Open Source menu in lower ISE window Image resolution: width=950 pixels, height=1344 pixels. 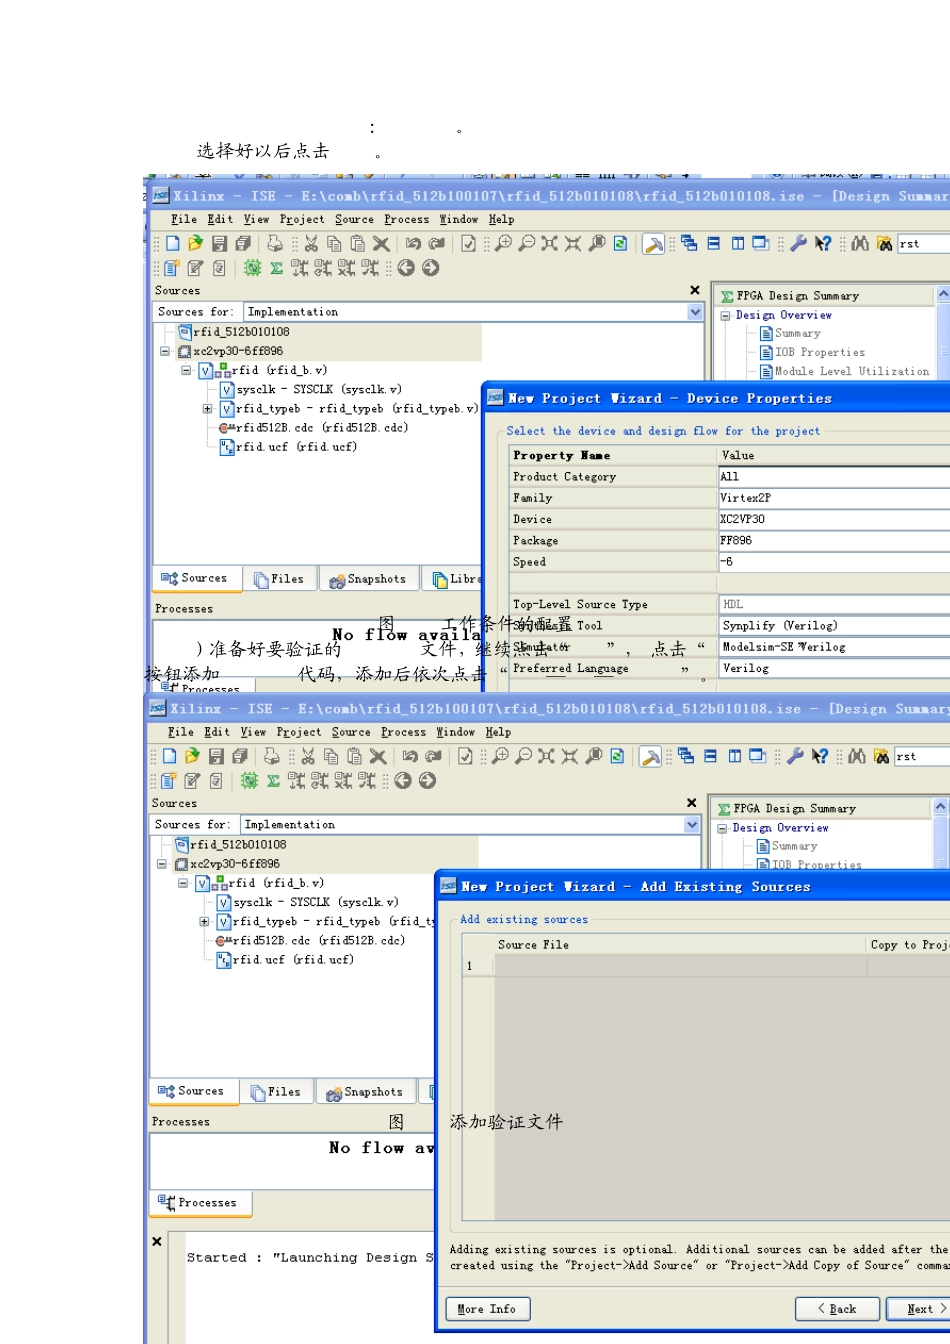coord(351,732)
